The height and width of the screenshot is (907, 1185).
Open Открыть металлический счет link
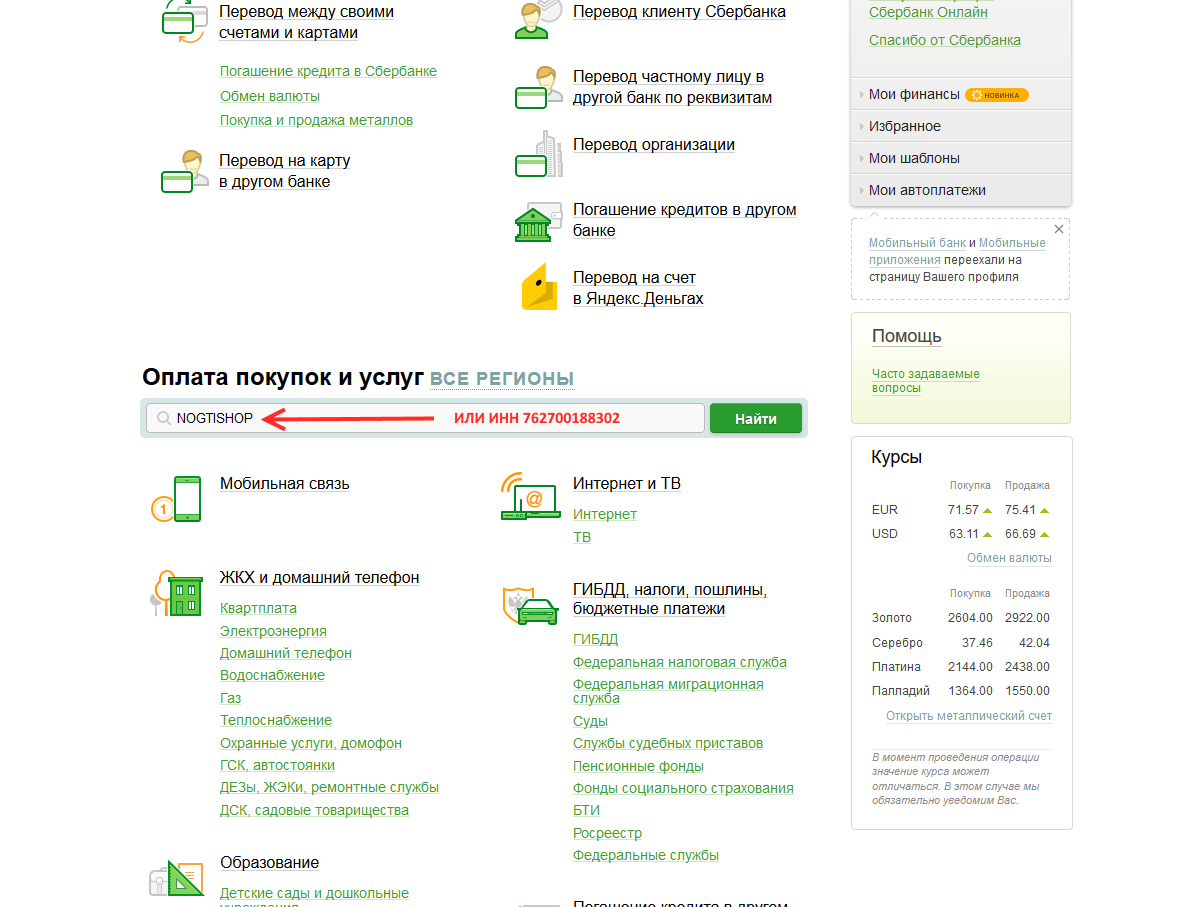[969, 716]
